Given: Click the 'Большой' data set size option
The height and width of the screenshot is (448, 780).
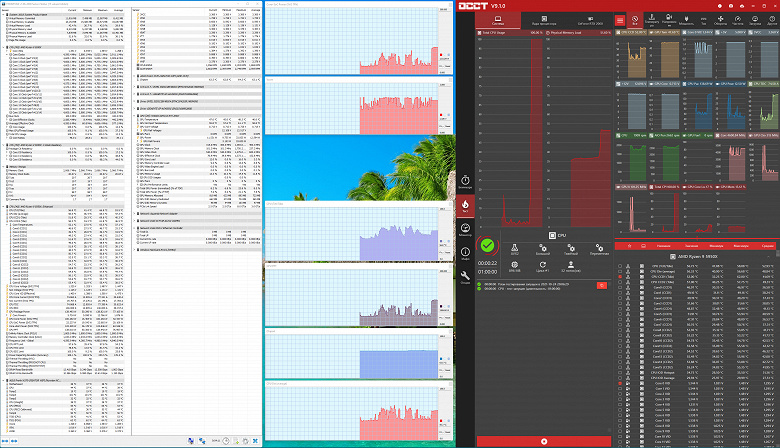Looking at the screenshot, I should tap(543, 249).
